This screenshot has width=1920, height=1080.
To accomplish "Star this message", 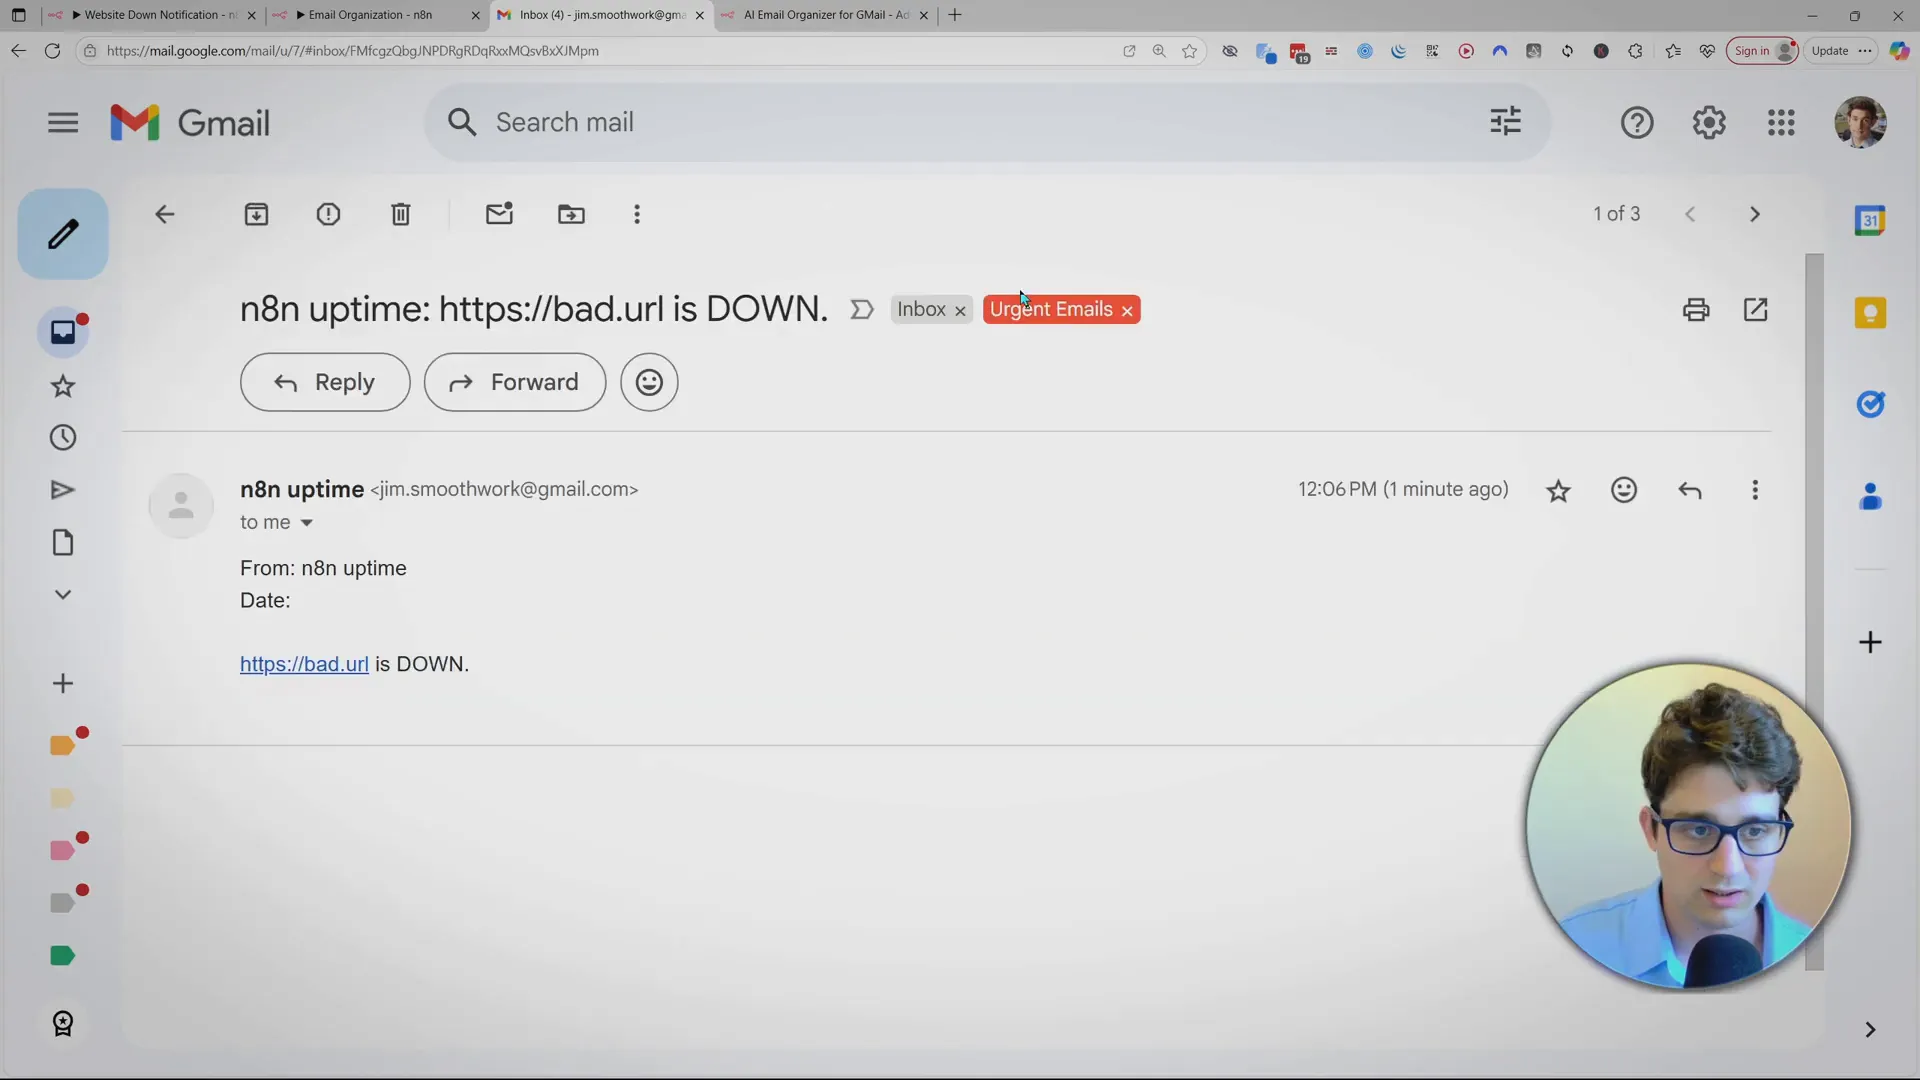I will (1558, 490).
